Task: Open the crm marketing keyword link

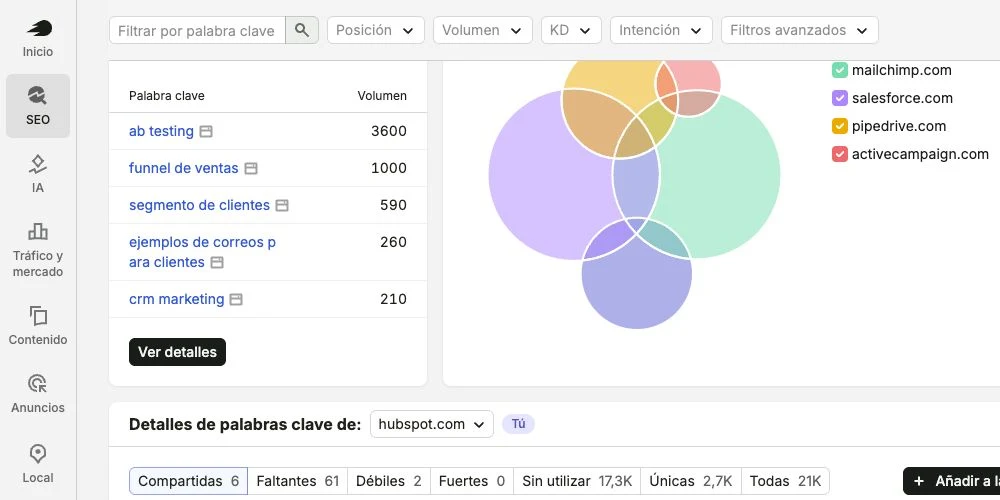Action: pos(177,299)
